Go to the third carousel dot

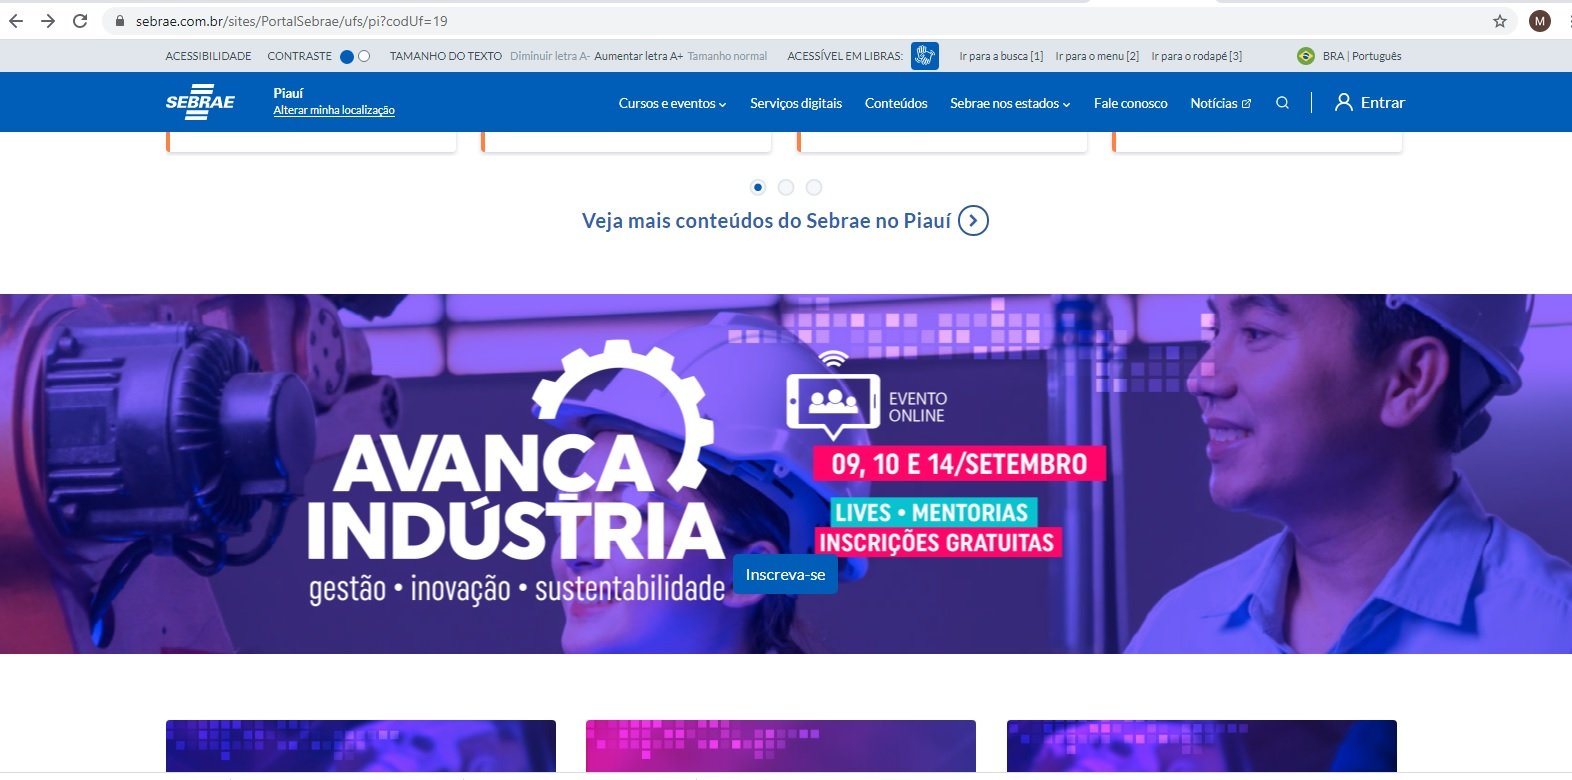[814, 187]
